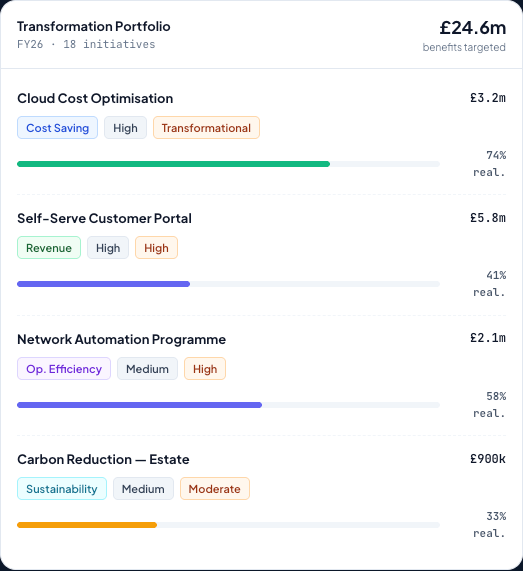The width and height of the screenshot is (523, 571).
Task: Select orange High tag under Self-Serve Portal
Action: tap(156, 248)
